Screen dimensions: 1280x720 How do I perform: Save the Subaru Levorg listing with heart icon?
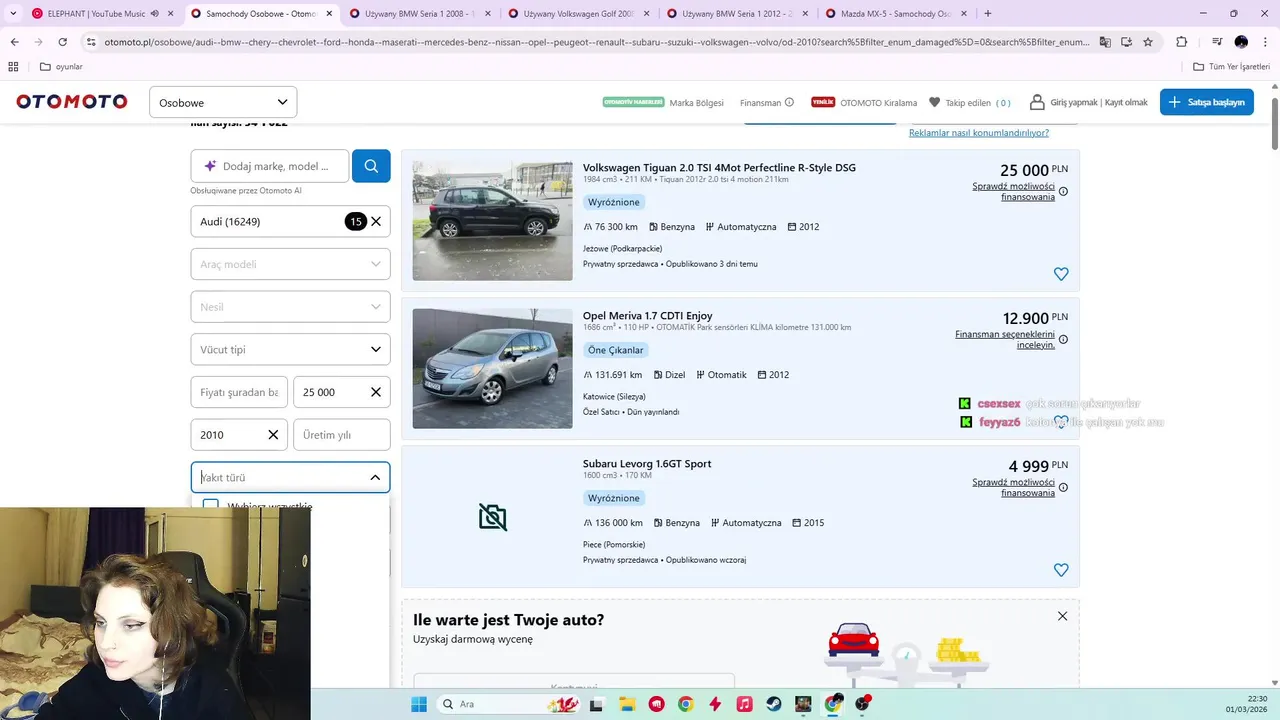(x=1061, y=570)
